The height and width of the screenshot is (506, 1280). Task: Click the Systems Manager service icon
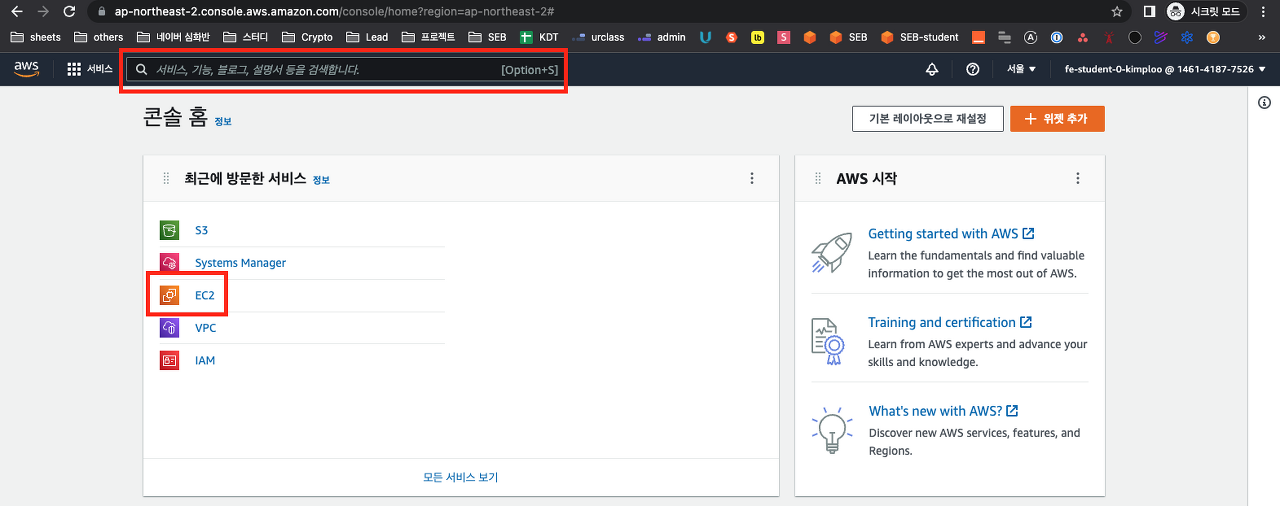click(x=169, y=263)
